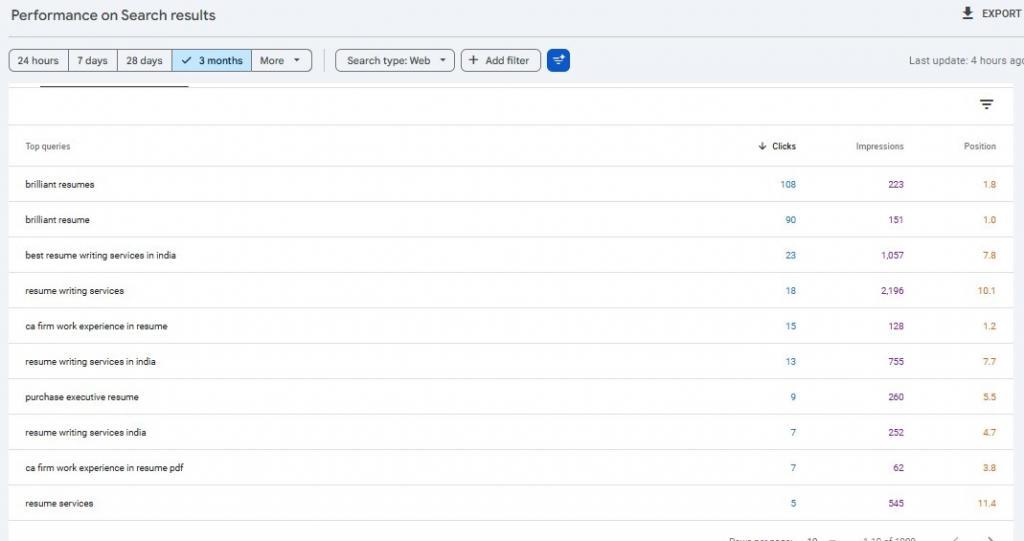Viewport: 1024px width, 541px height.
Task: Open 'ca firm work experience in resume pdf' query
Action: (x=104, y=468)
